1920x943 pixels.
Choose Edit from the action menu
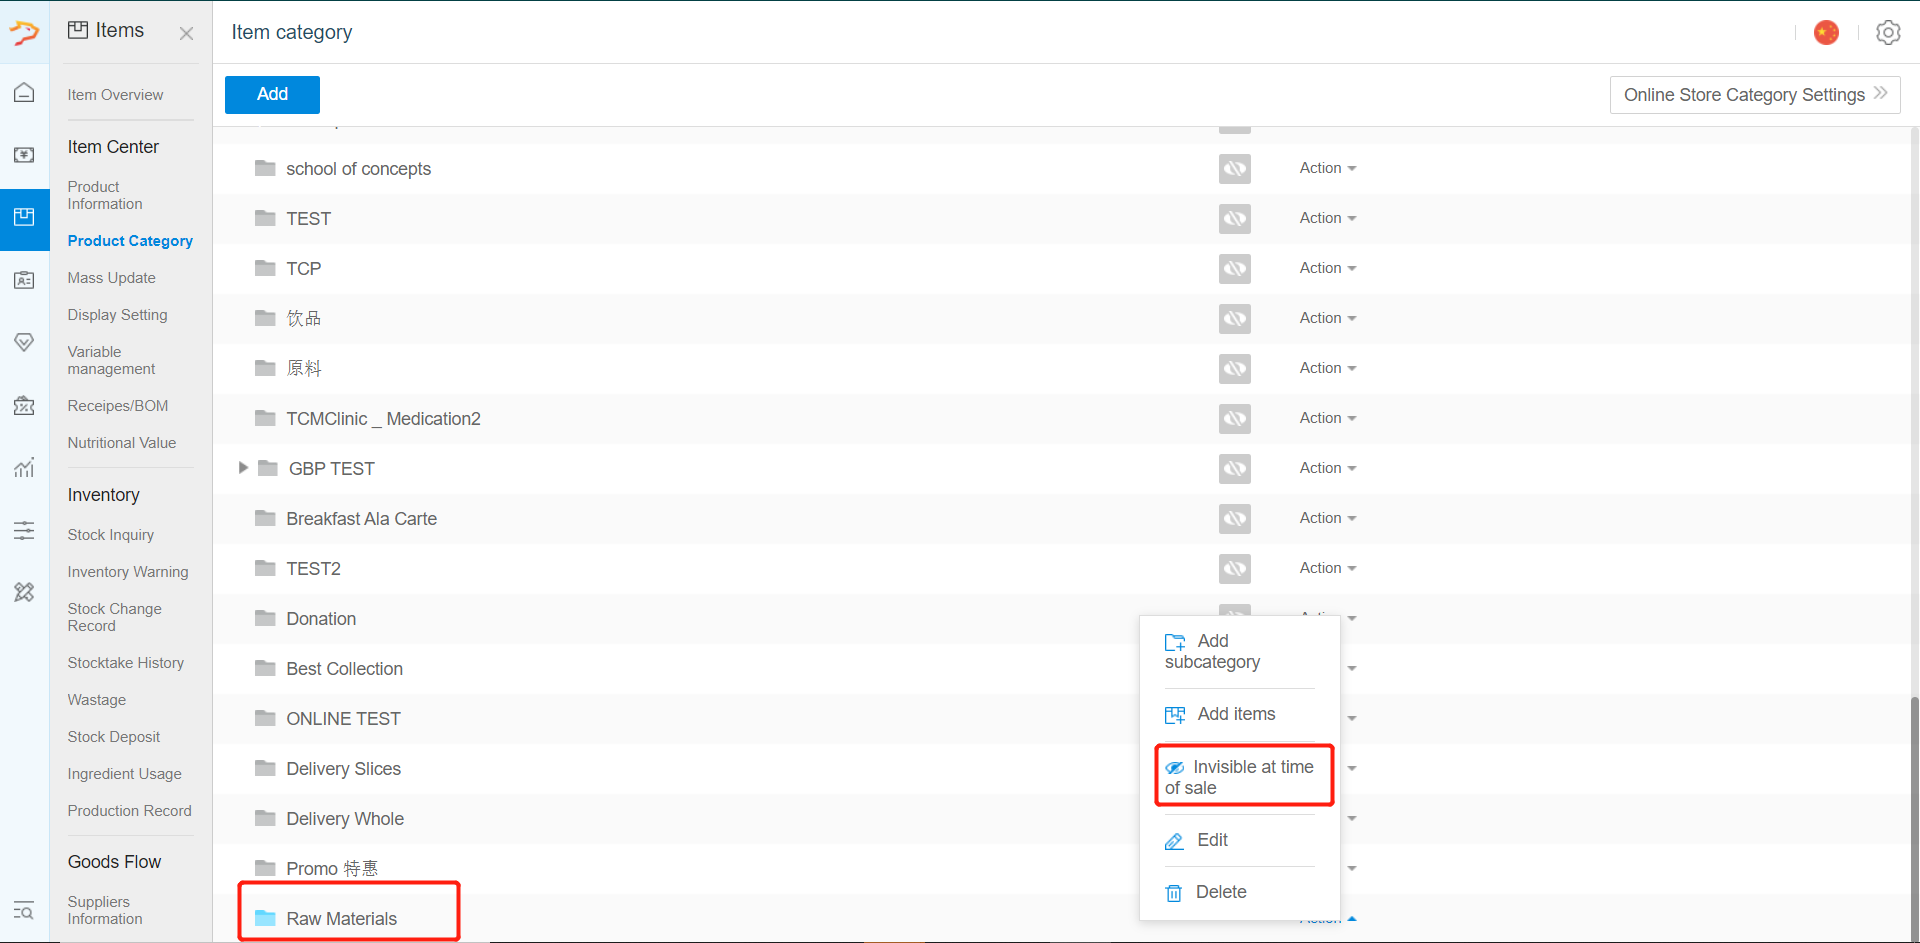pyautogui.click(x=1239, y=840)
